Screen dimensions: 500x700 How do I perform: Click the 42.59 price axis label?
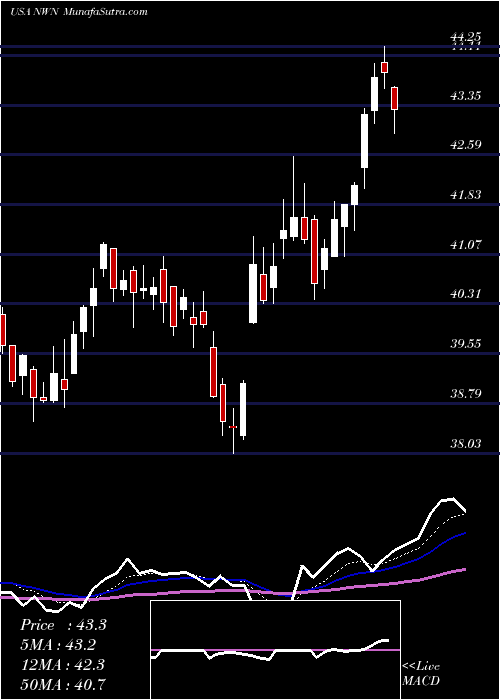(464, 145)
